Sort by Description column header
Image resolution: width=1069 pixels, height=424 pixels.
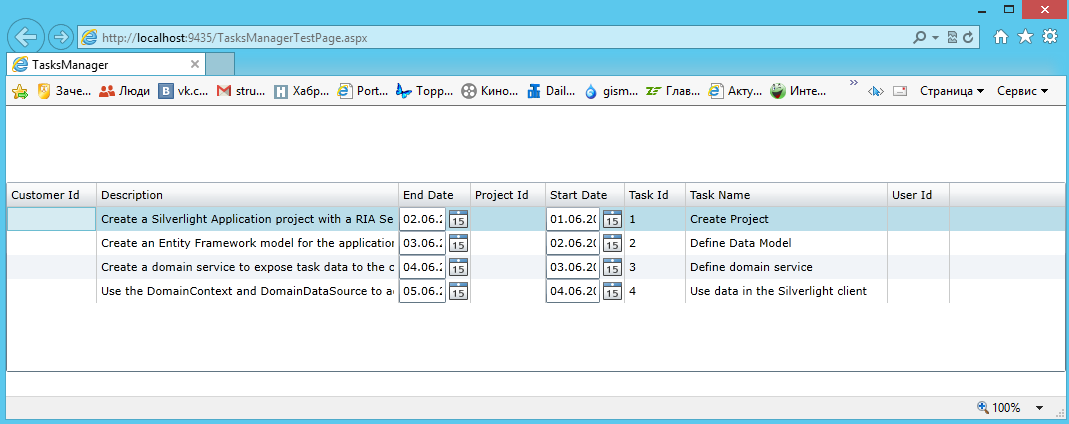247,195
